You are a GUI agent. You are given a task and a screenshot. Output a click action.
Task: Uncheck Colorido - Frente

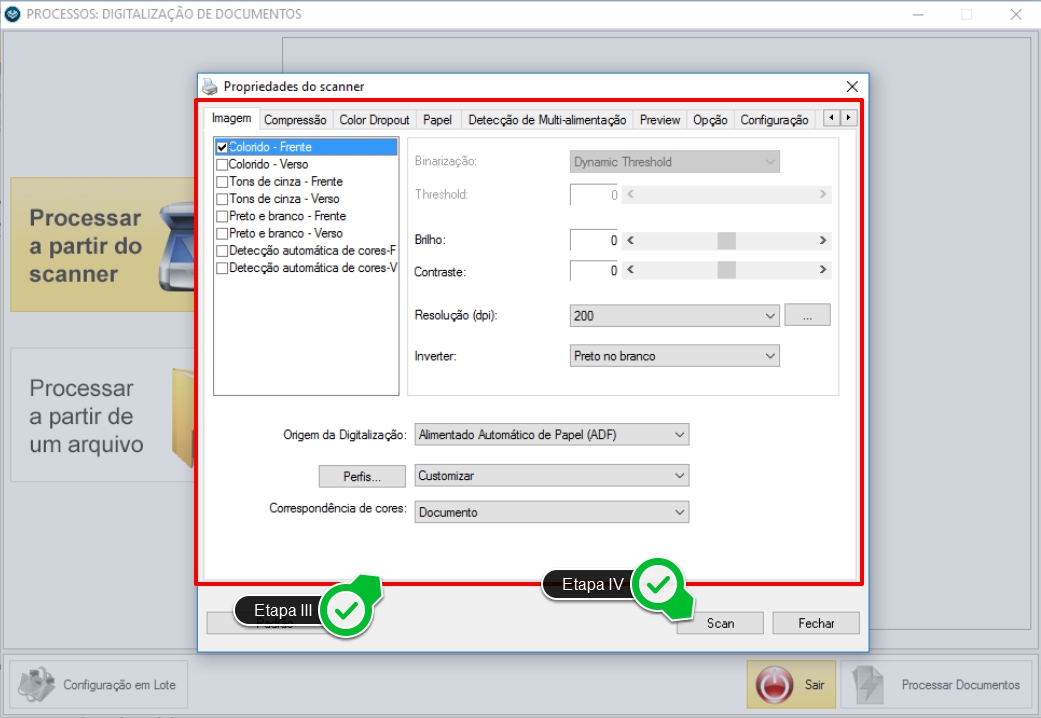(x=222, y=147)
